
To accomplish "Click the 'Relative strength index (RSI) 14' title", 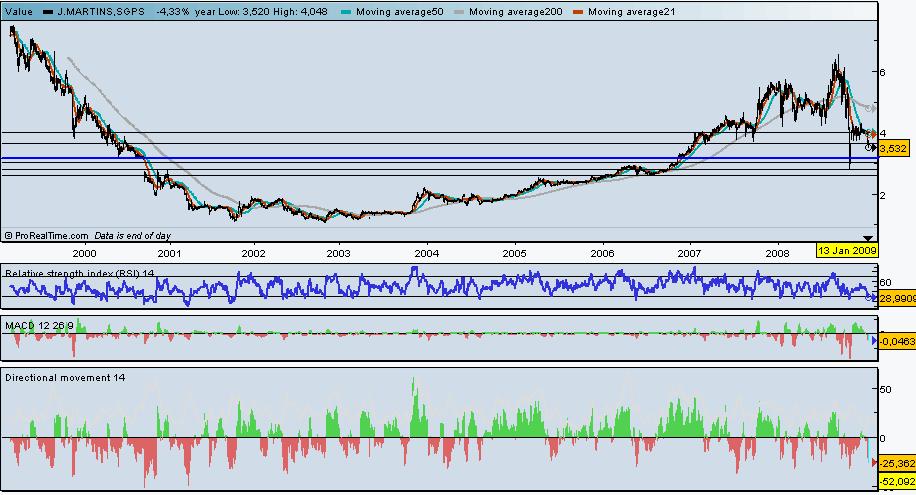I will (79, 273).
